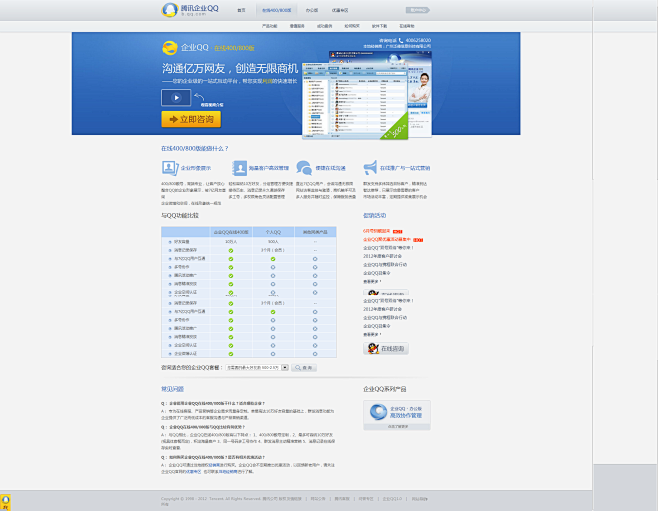Open the 企业QQ·办公版 高效协作管理 product card
The width and height of the screenshot is (658, 511).
[397, 415]
